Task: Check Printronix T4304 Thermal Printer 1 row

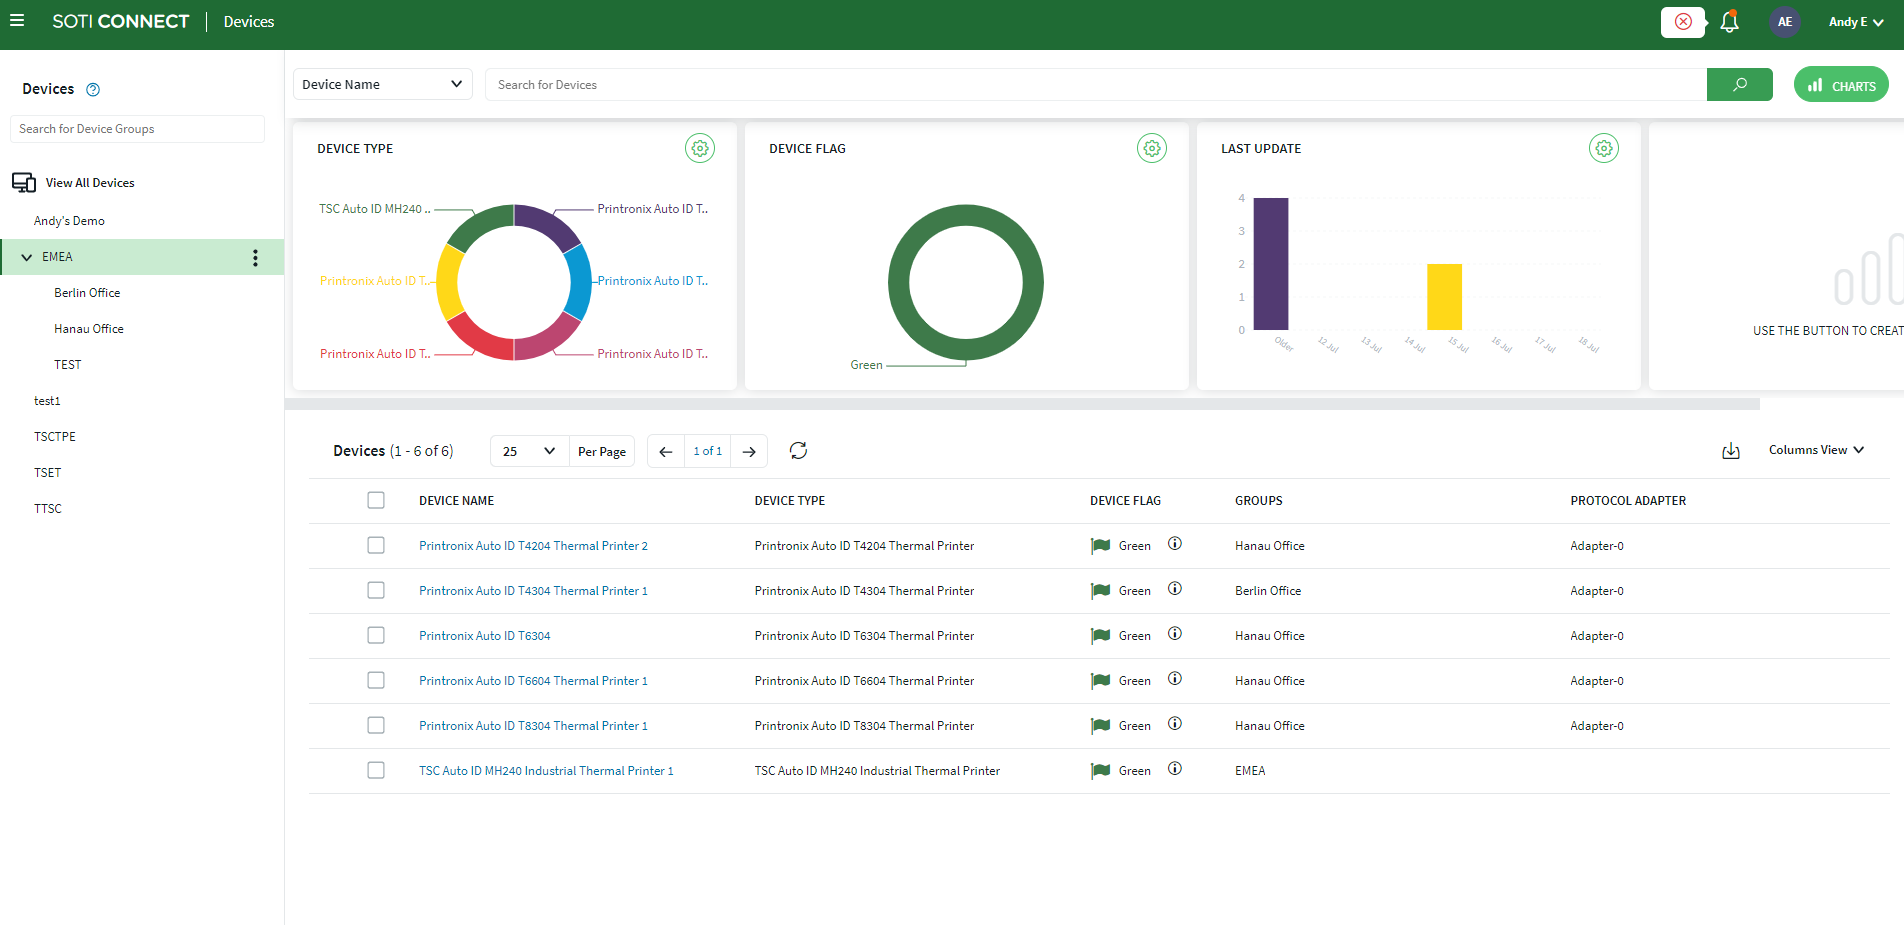Action: (x=376, y=590)
